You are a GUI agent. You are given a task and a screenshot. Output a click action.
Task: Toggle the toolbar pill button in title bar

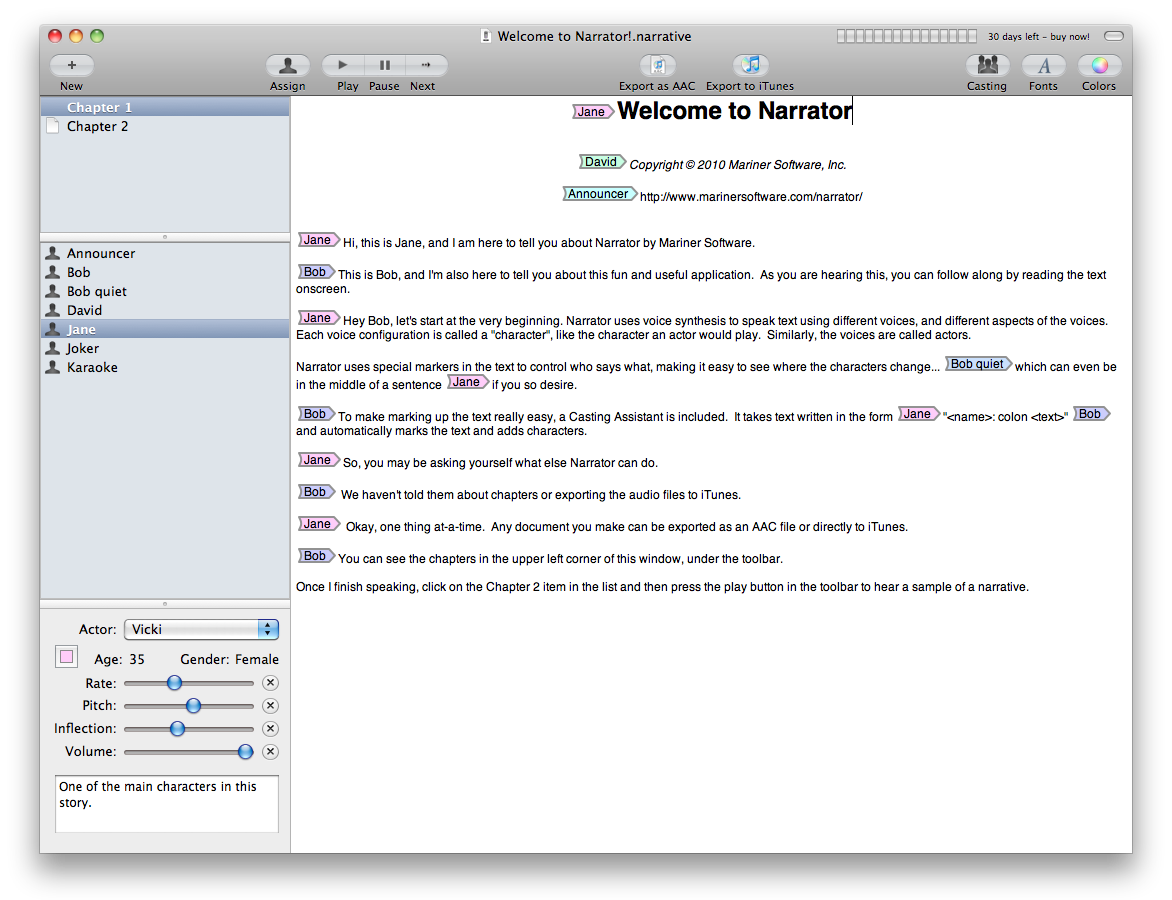click(1114, 36)
